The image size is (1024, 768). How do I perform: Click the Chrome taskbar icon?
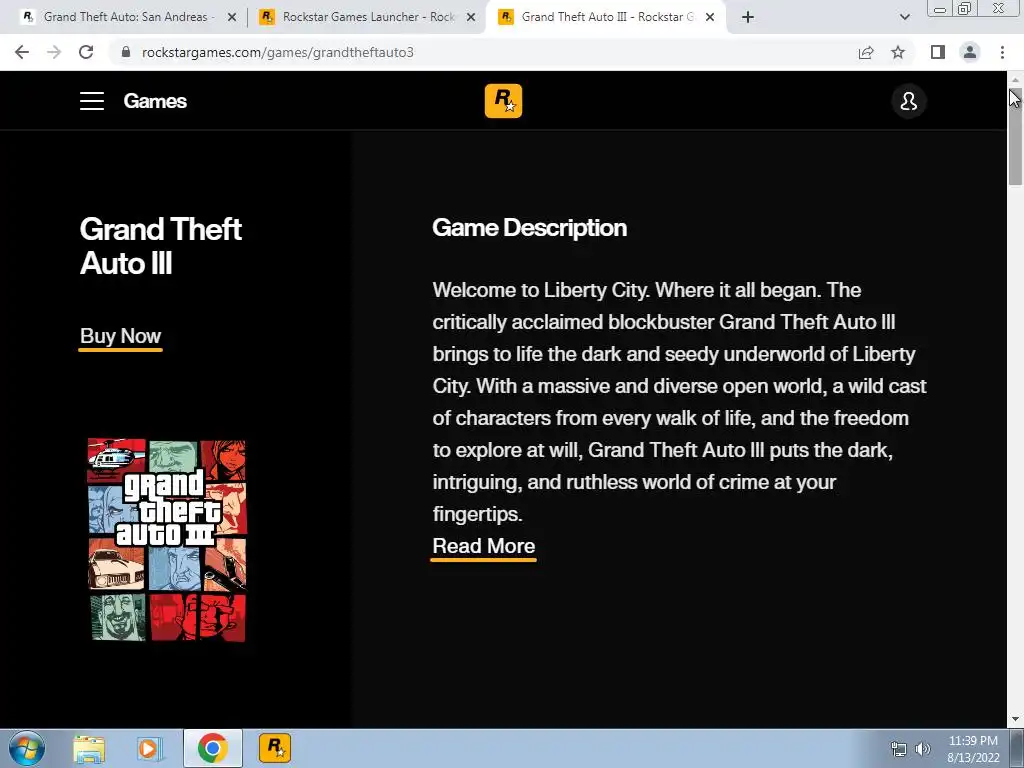tap(212, 748)
